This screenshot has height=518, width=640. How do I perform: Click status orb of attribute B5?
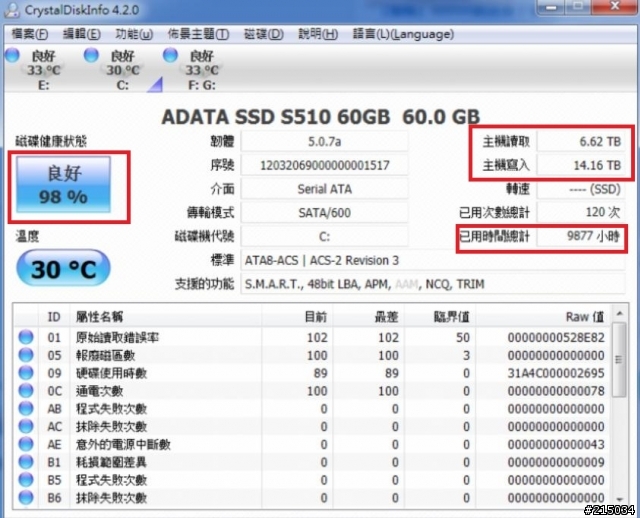(x=26, y=480)
